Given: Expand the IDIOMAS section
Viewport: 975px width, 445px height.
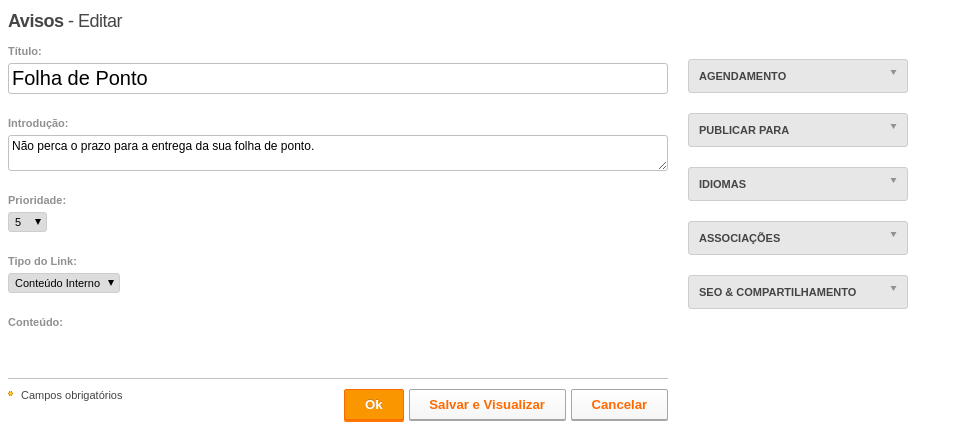Looking at the screenshot, I should click(798, 185).
